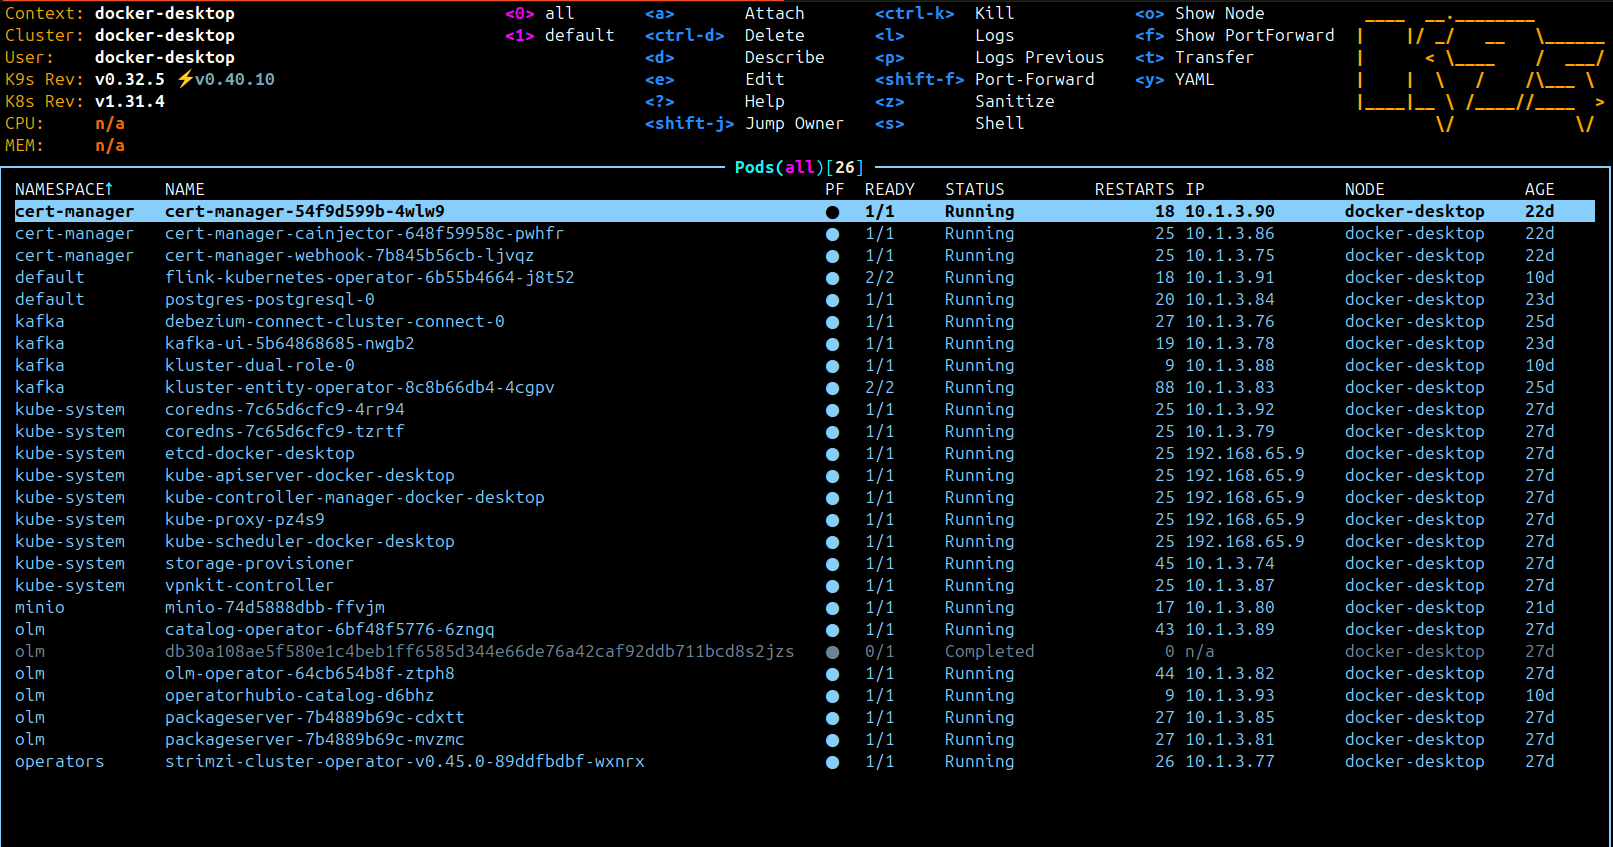Image resolution: width=1613 pixels, height=847 pixels.
Task: Sort by the NAMESPACE column header
Action: point(63,189)
